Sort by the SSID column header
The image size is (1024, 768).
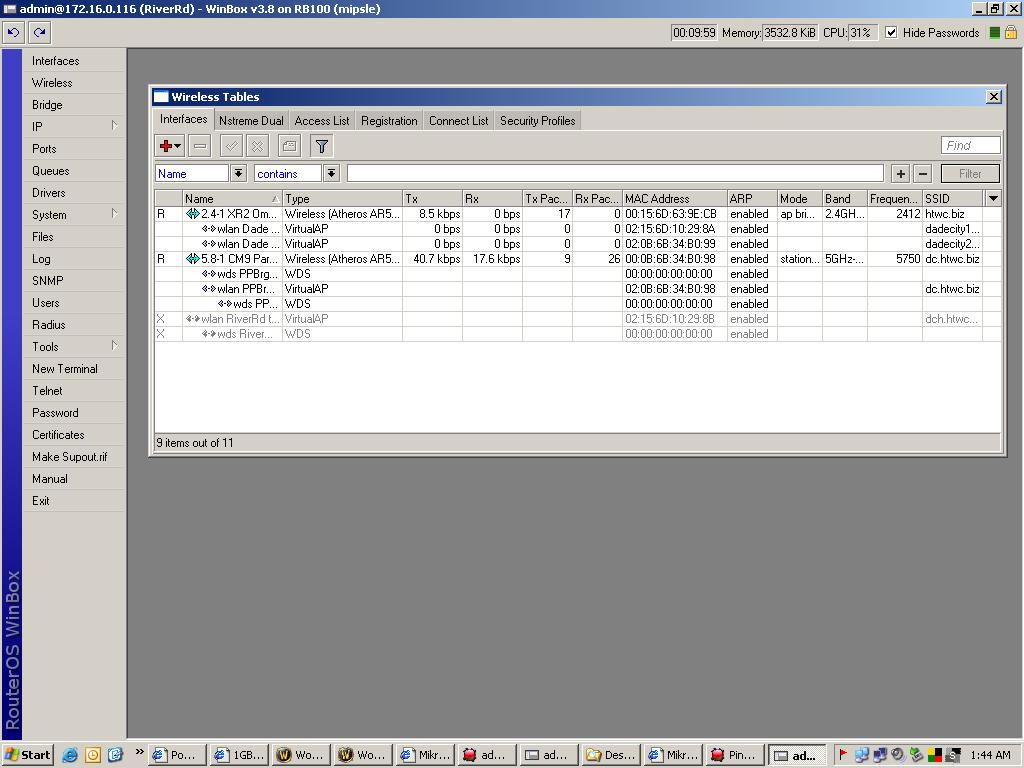click(x=952, y=199)
